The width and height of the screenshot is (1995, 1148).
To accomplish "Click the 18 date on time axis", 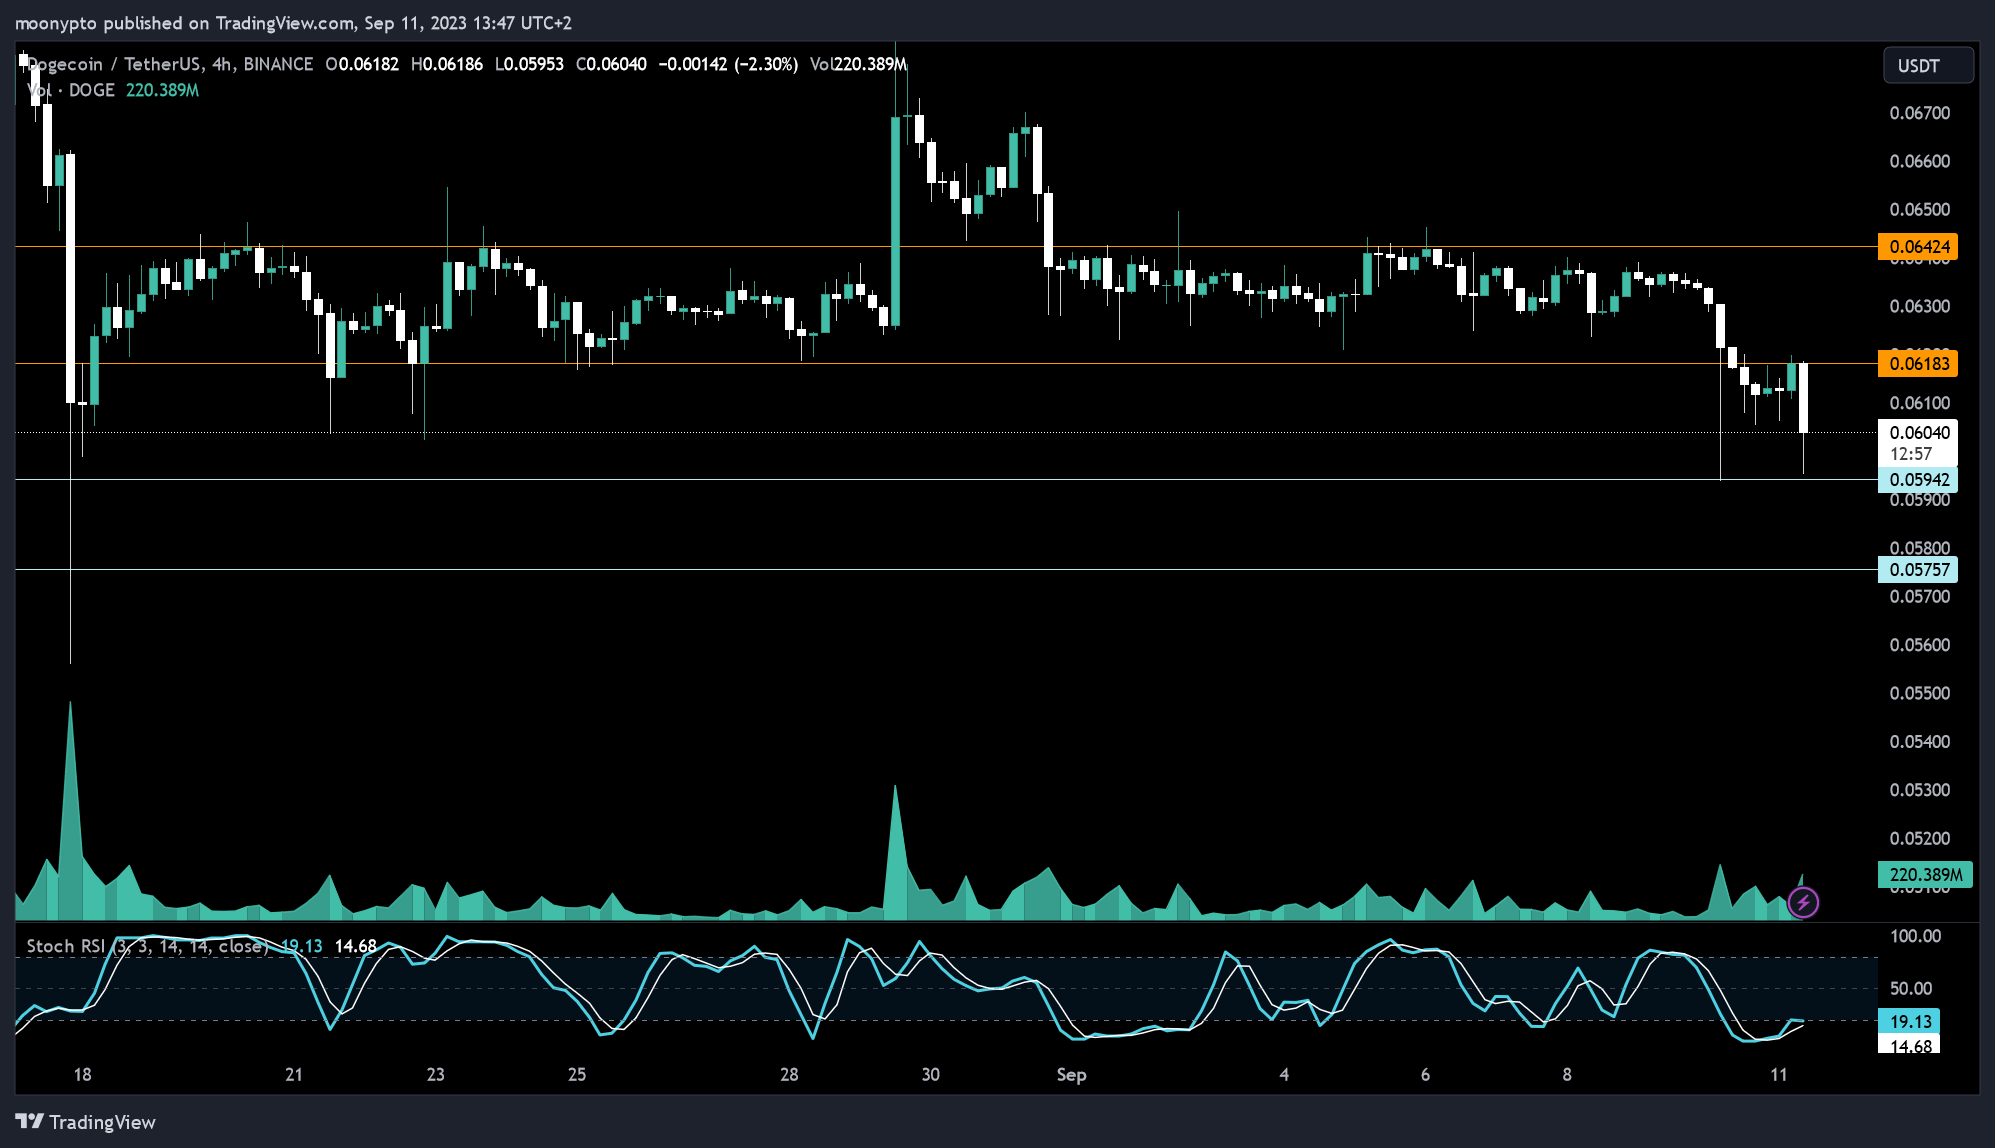I will (82, 1075).
